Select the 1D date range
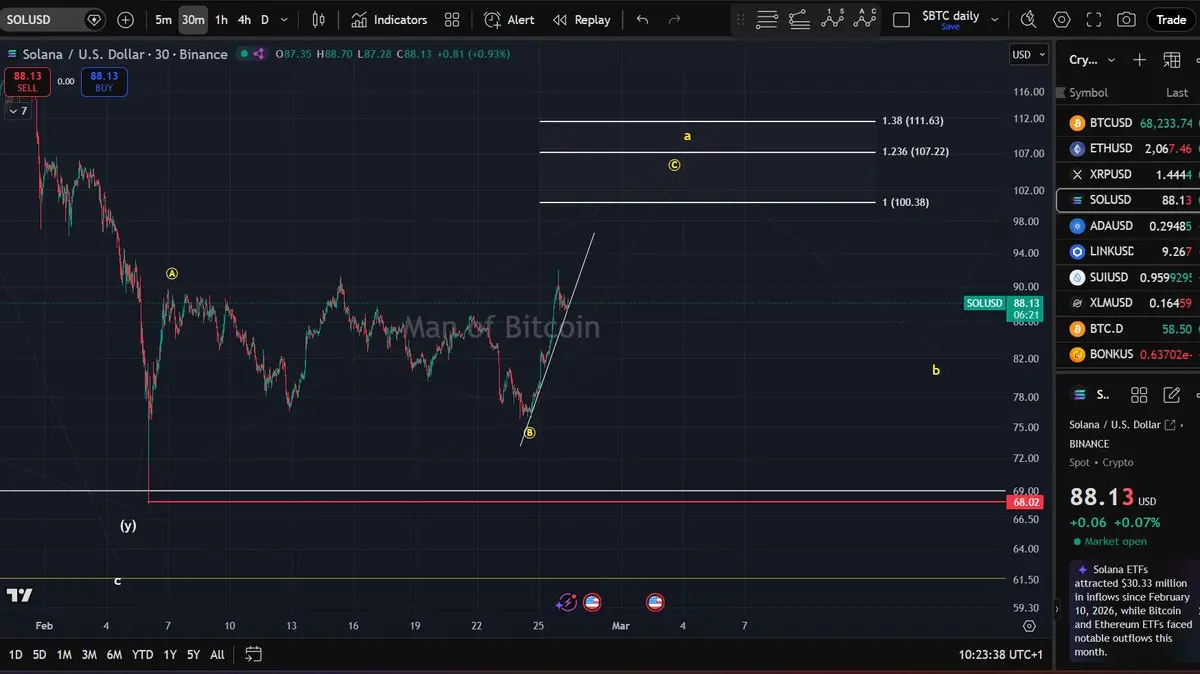1200x674 pixels. click(15, 655)
